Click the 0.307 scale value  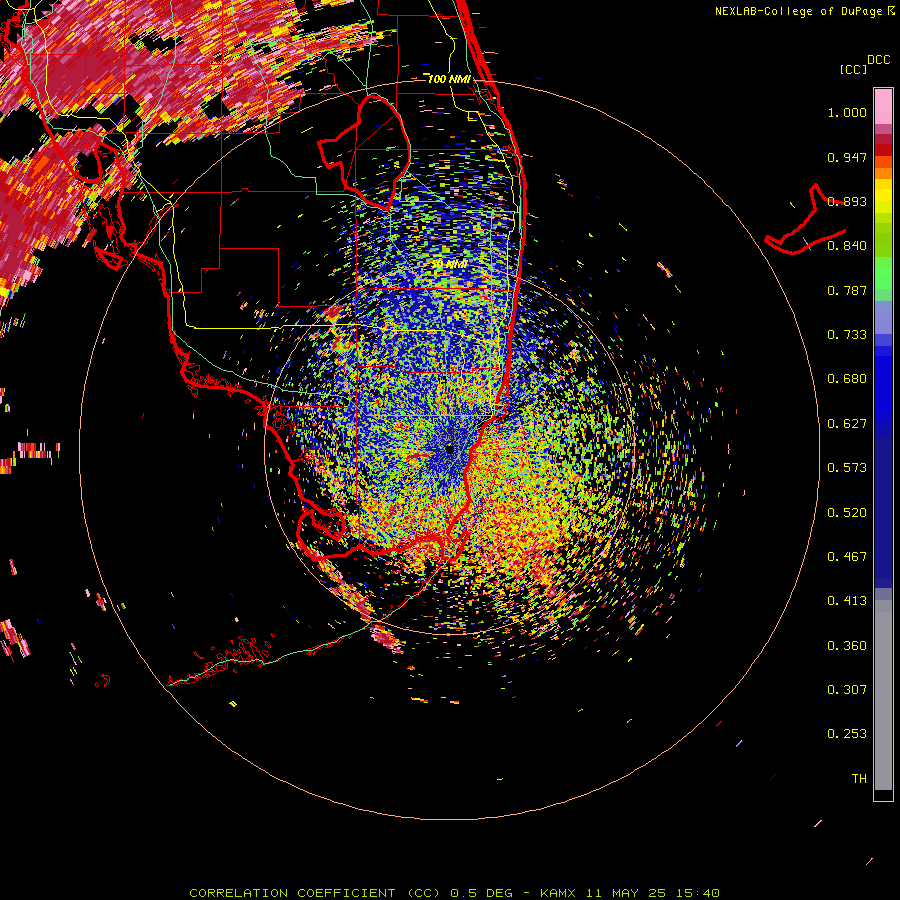[x=847, y=690]
